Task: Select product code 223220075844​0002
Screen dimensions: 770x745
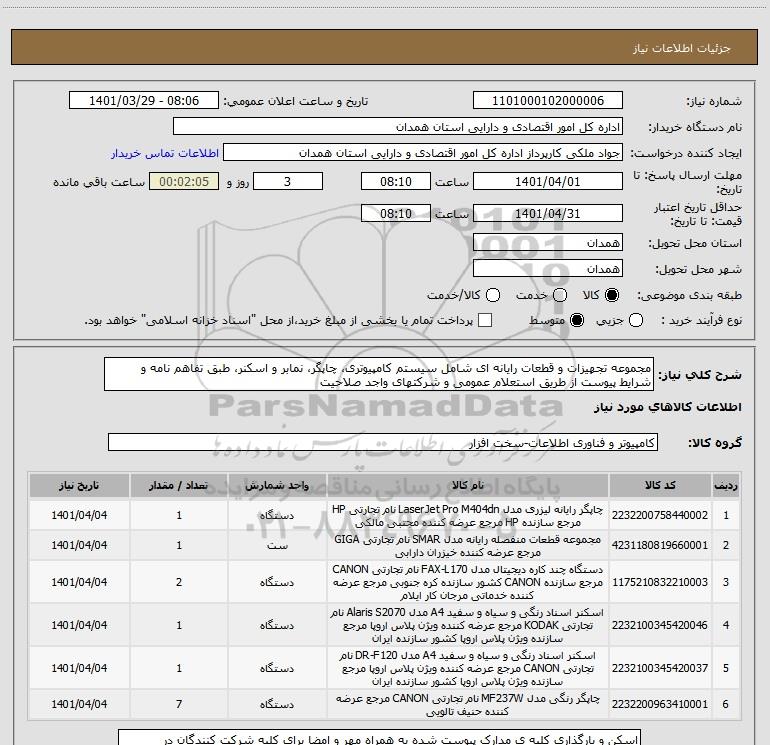Action: (x=660, y=515)
